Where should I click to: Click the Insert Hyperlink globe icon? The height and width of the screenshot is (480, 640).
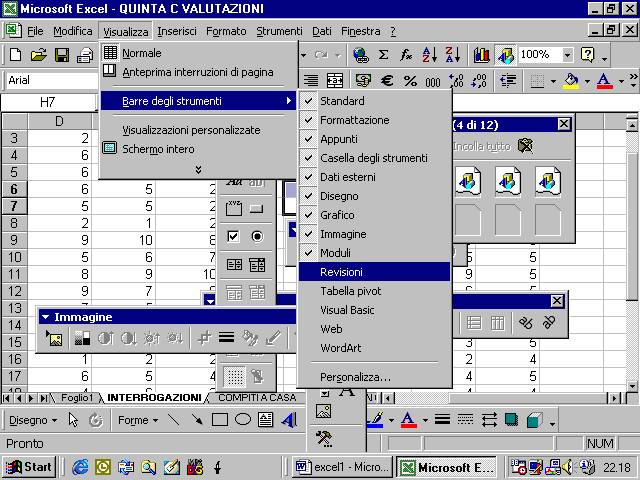pyautogui.click(x=360, y=55)
